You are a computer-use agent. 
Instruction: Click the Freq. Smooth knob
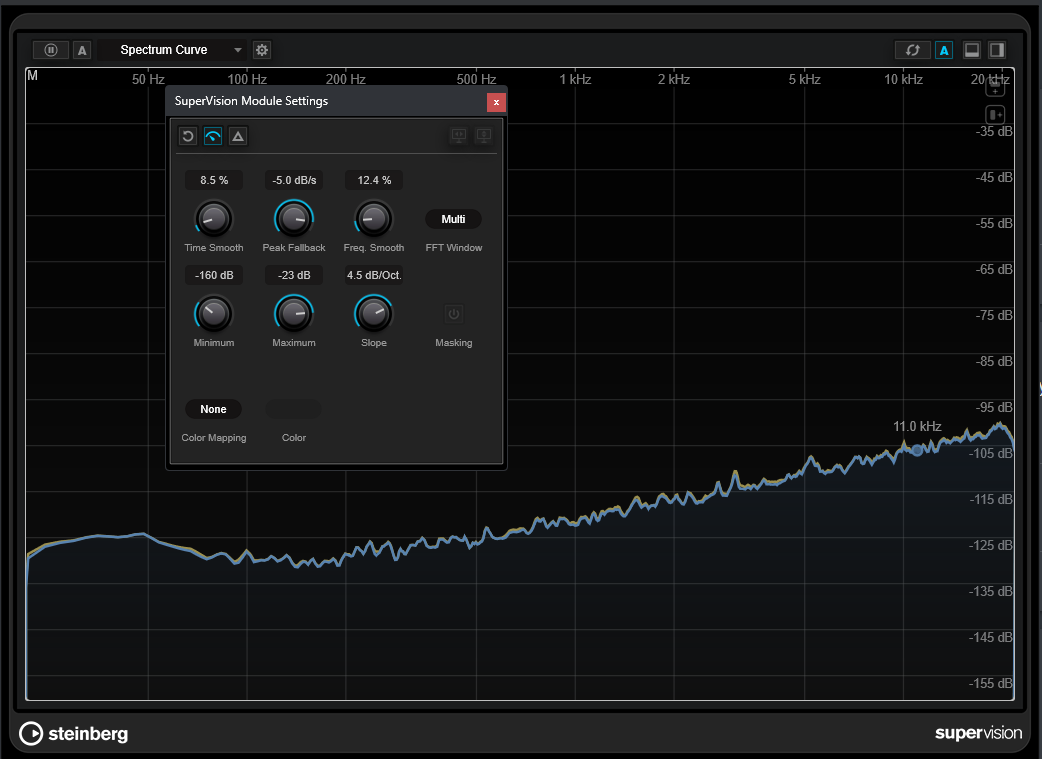click(373, 218)
